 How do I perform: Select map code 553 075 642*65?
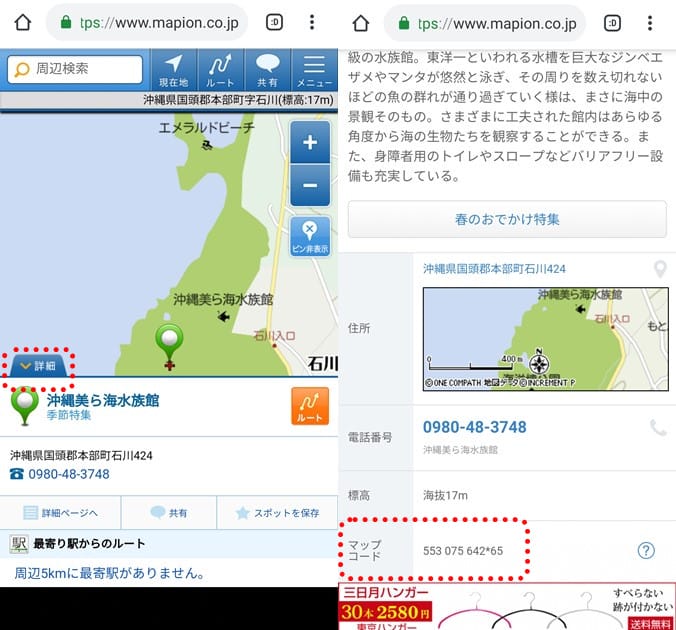[x=463, y=551]
